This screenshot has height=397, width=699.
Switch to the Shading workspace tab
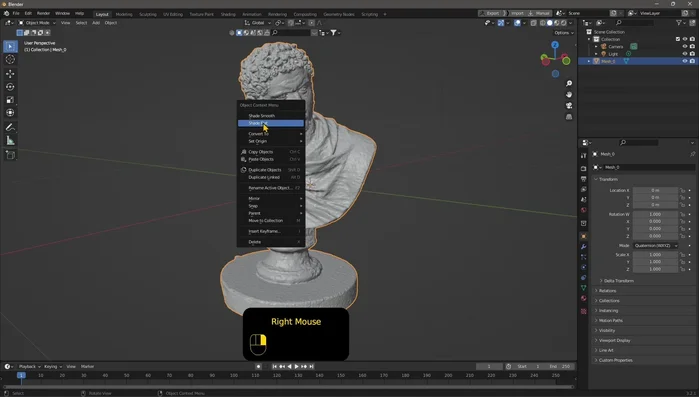click(228, 14)
